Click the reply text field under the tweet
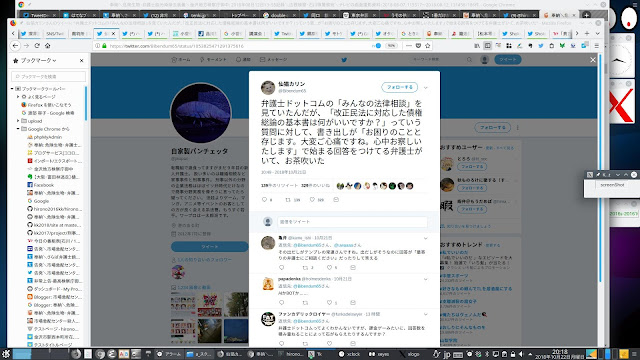Screen dimensions: 640x360 coord(352,222)
